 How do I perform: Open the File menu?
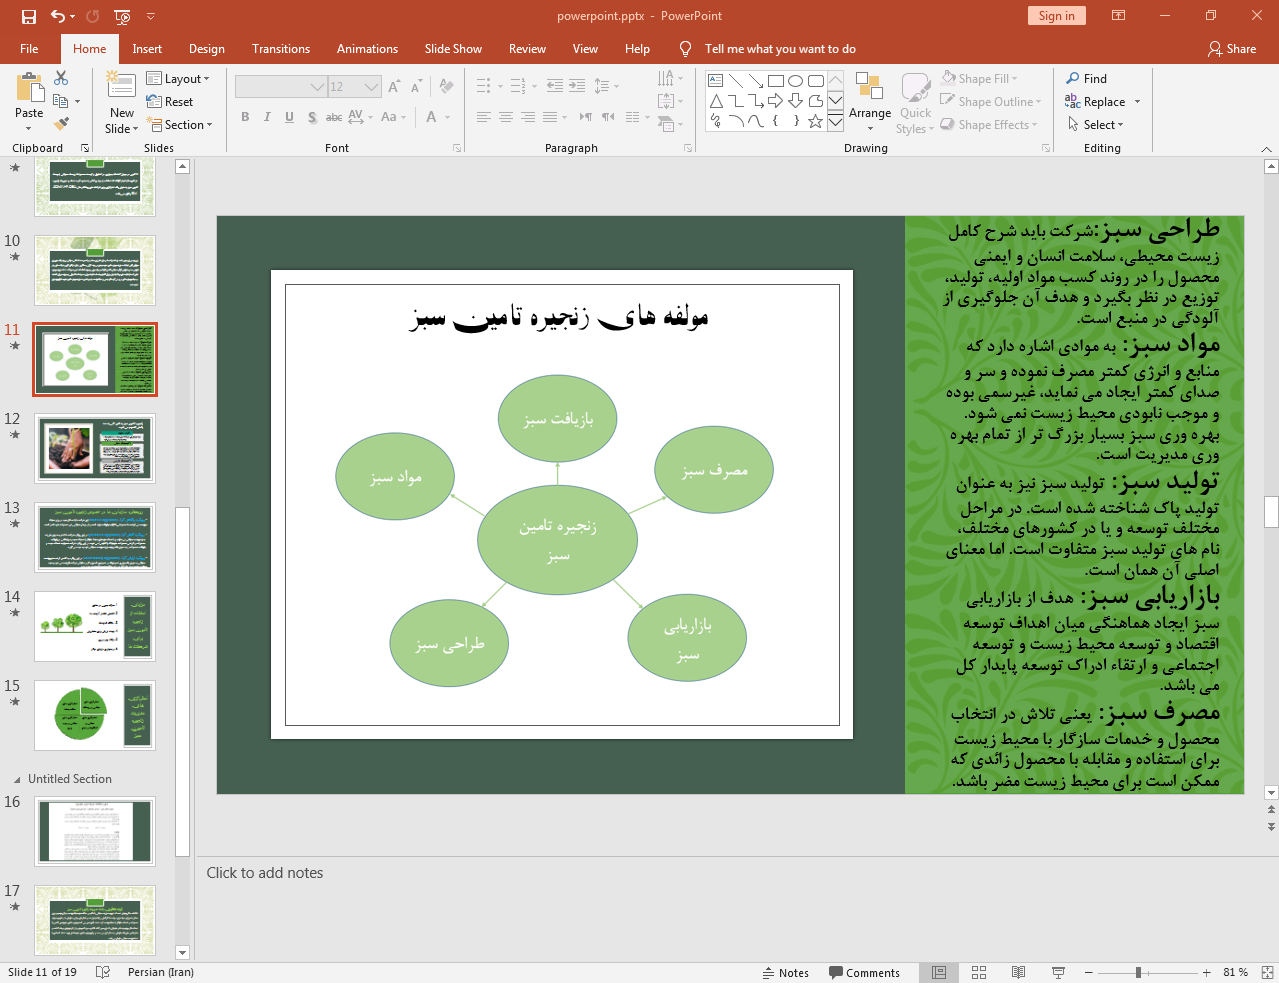(29, 49)
